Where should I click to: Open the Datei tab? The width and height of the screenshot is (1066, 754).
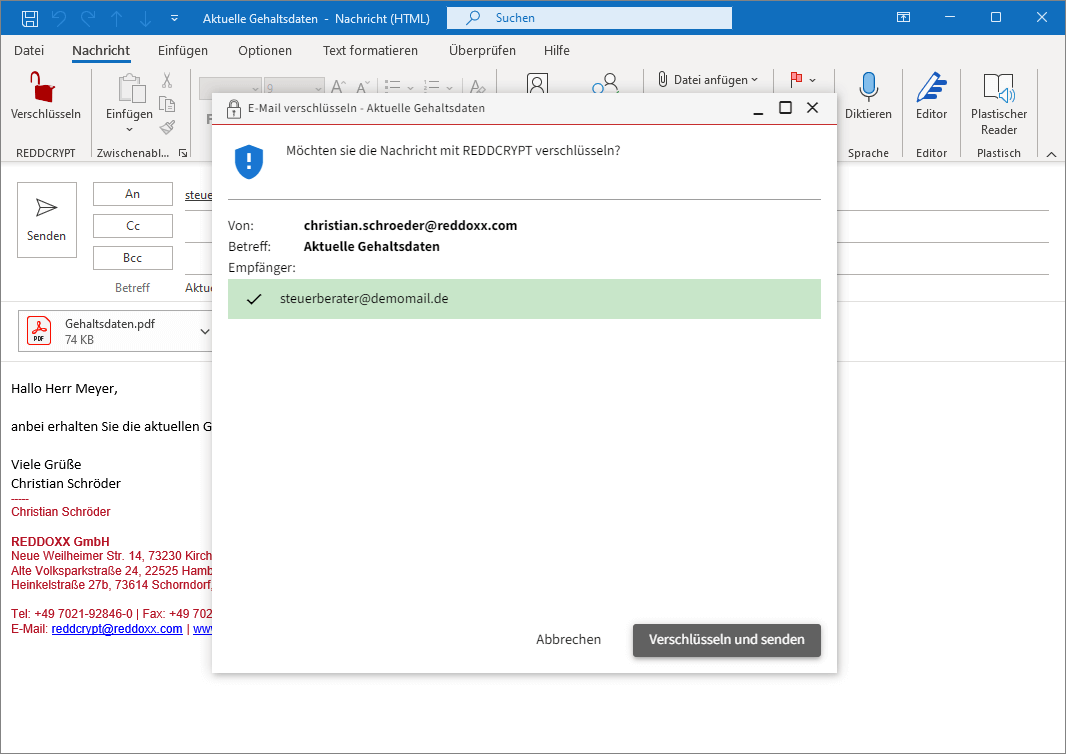(x=29, y=50)
